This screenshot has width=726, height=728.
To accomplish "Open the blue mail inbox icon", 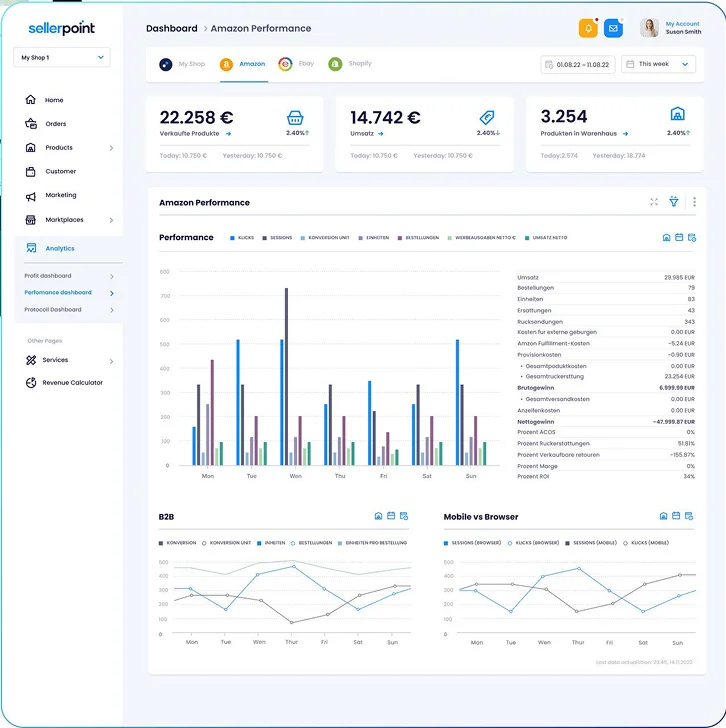I will click(613, 28).
